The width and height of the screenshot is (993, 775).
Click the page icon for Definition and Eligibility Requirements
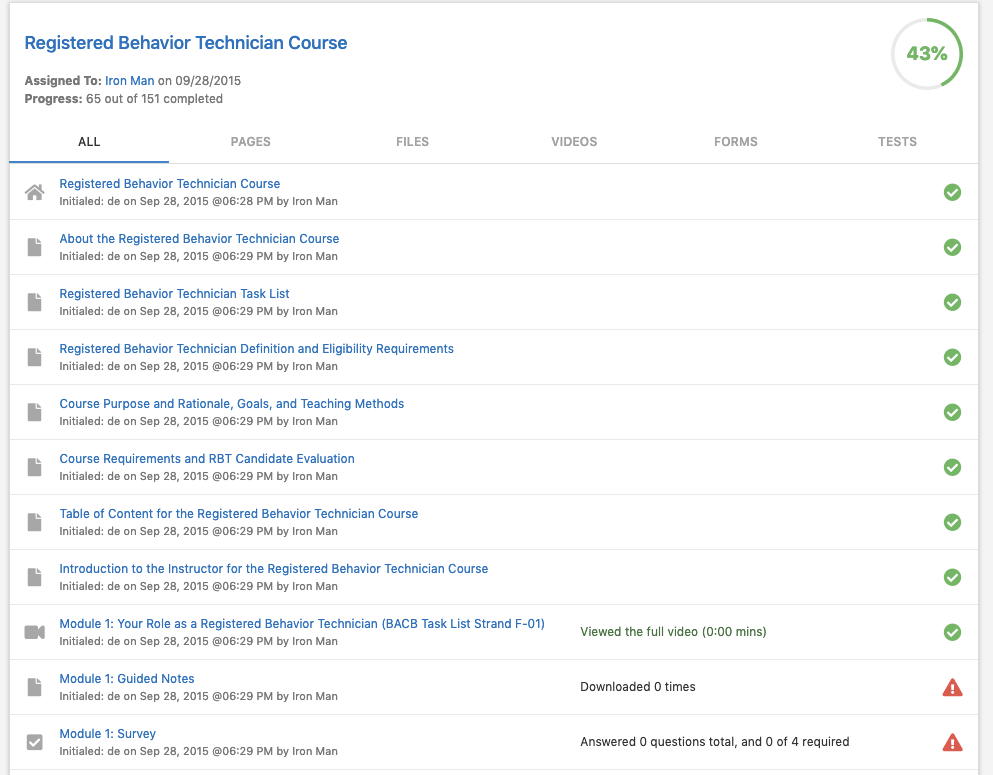click(35, 357)
